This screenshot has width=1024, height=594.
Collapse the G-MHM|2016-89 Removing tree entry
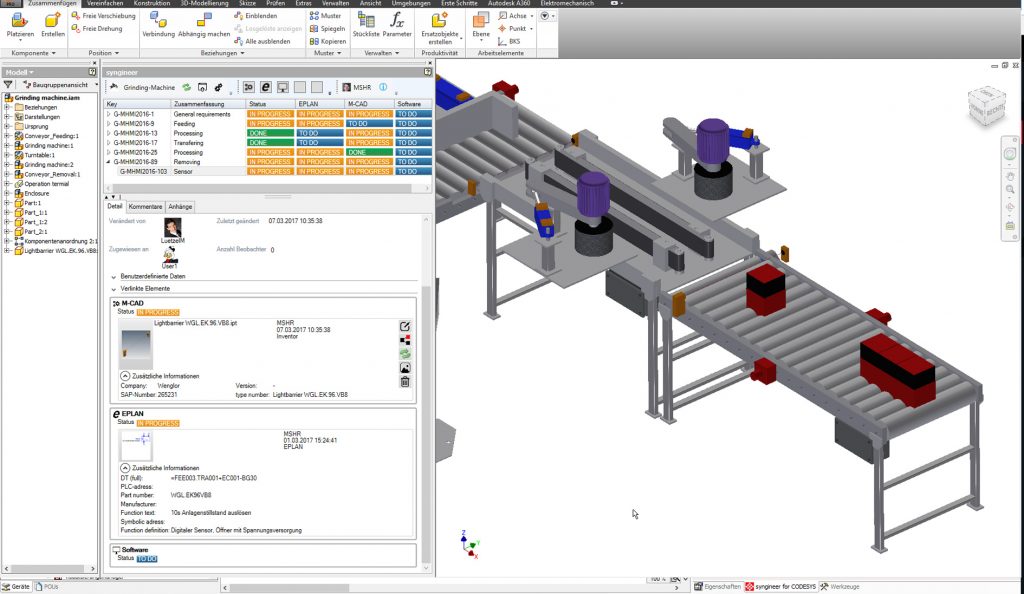(106, 162)
